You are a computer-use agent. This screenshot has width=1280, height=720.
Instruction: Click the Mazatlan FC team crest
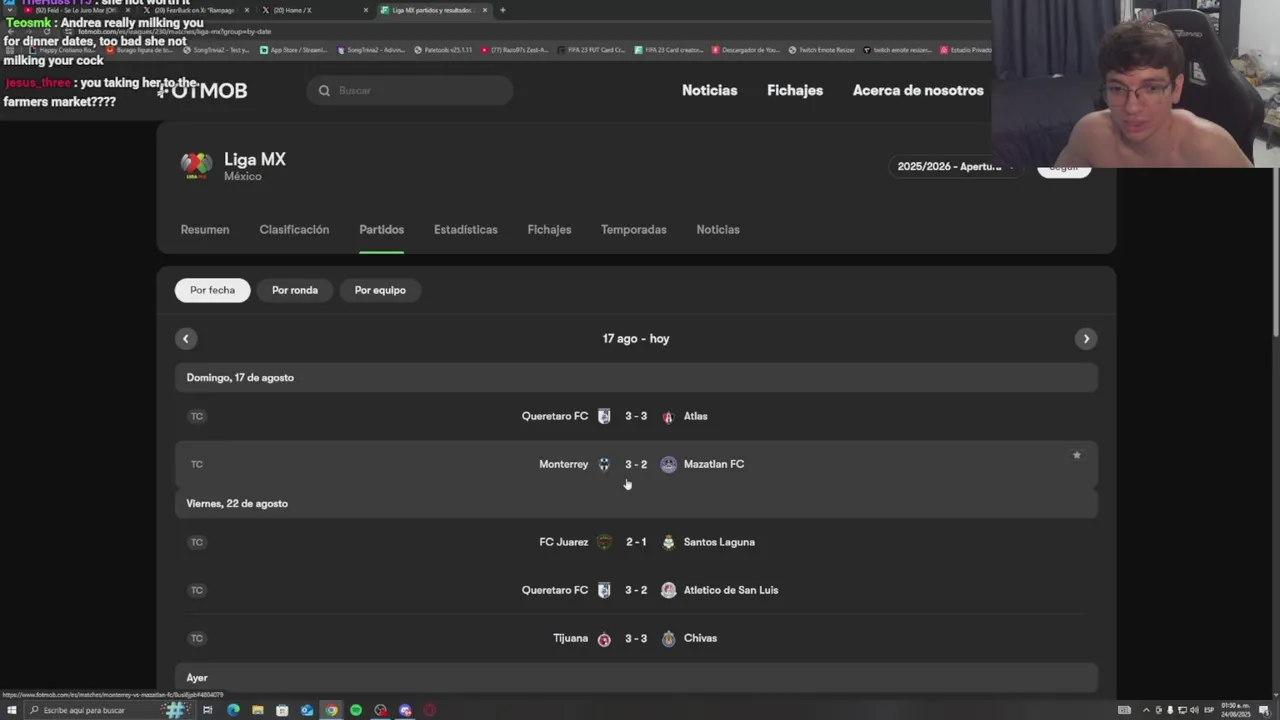tap(668, 464)
